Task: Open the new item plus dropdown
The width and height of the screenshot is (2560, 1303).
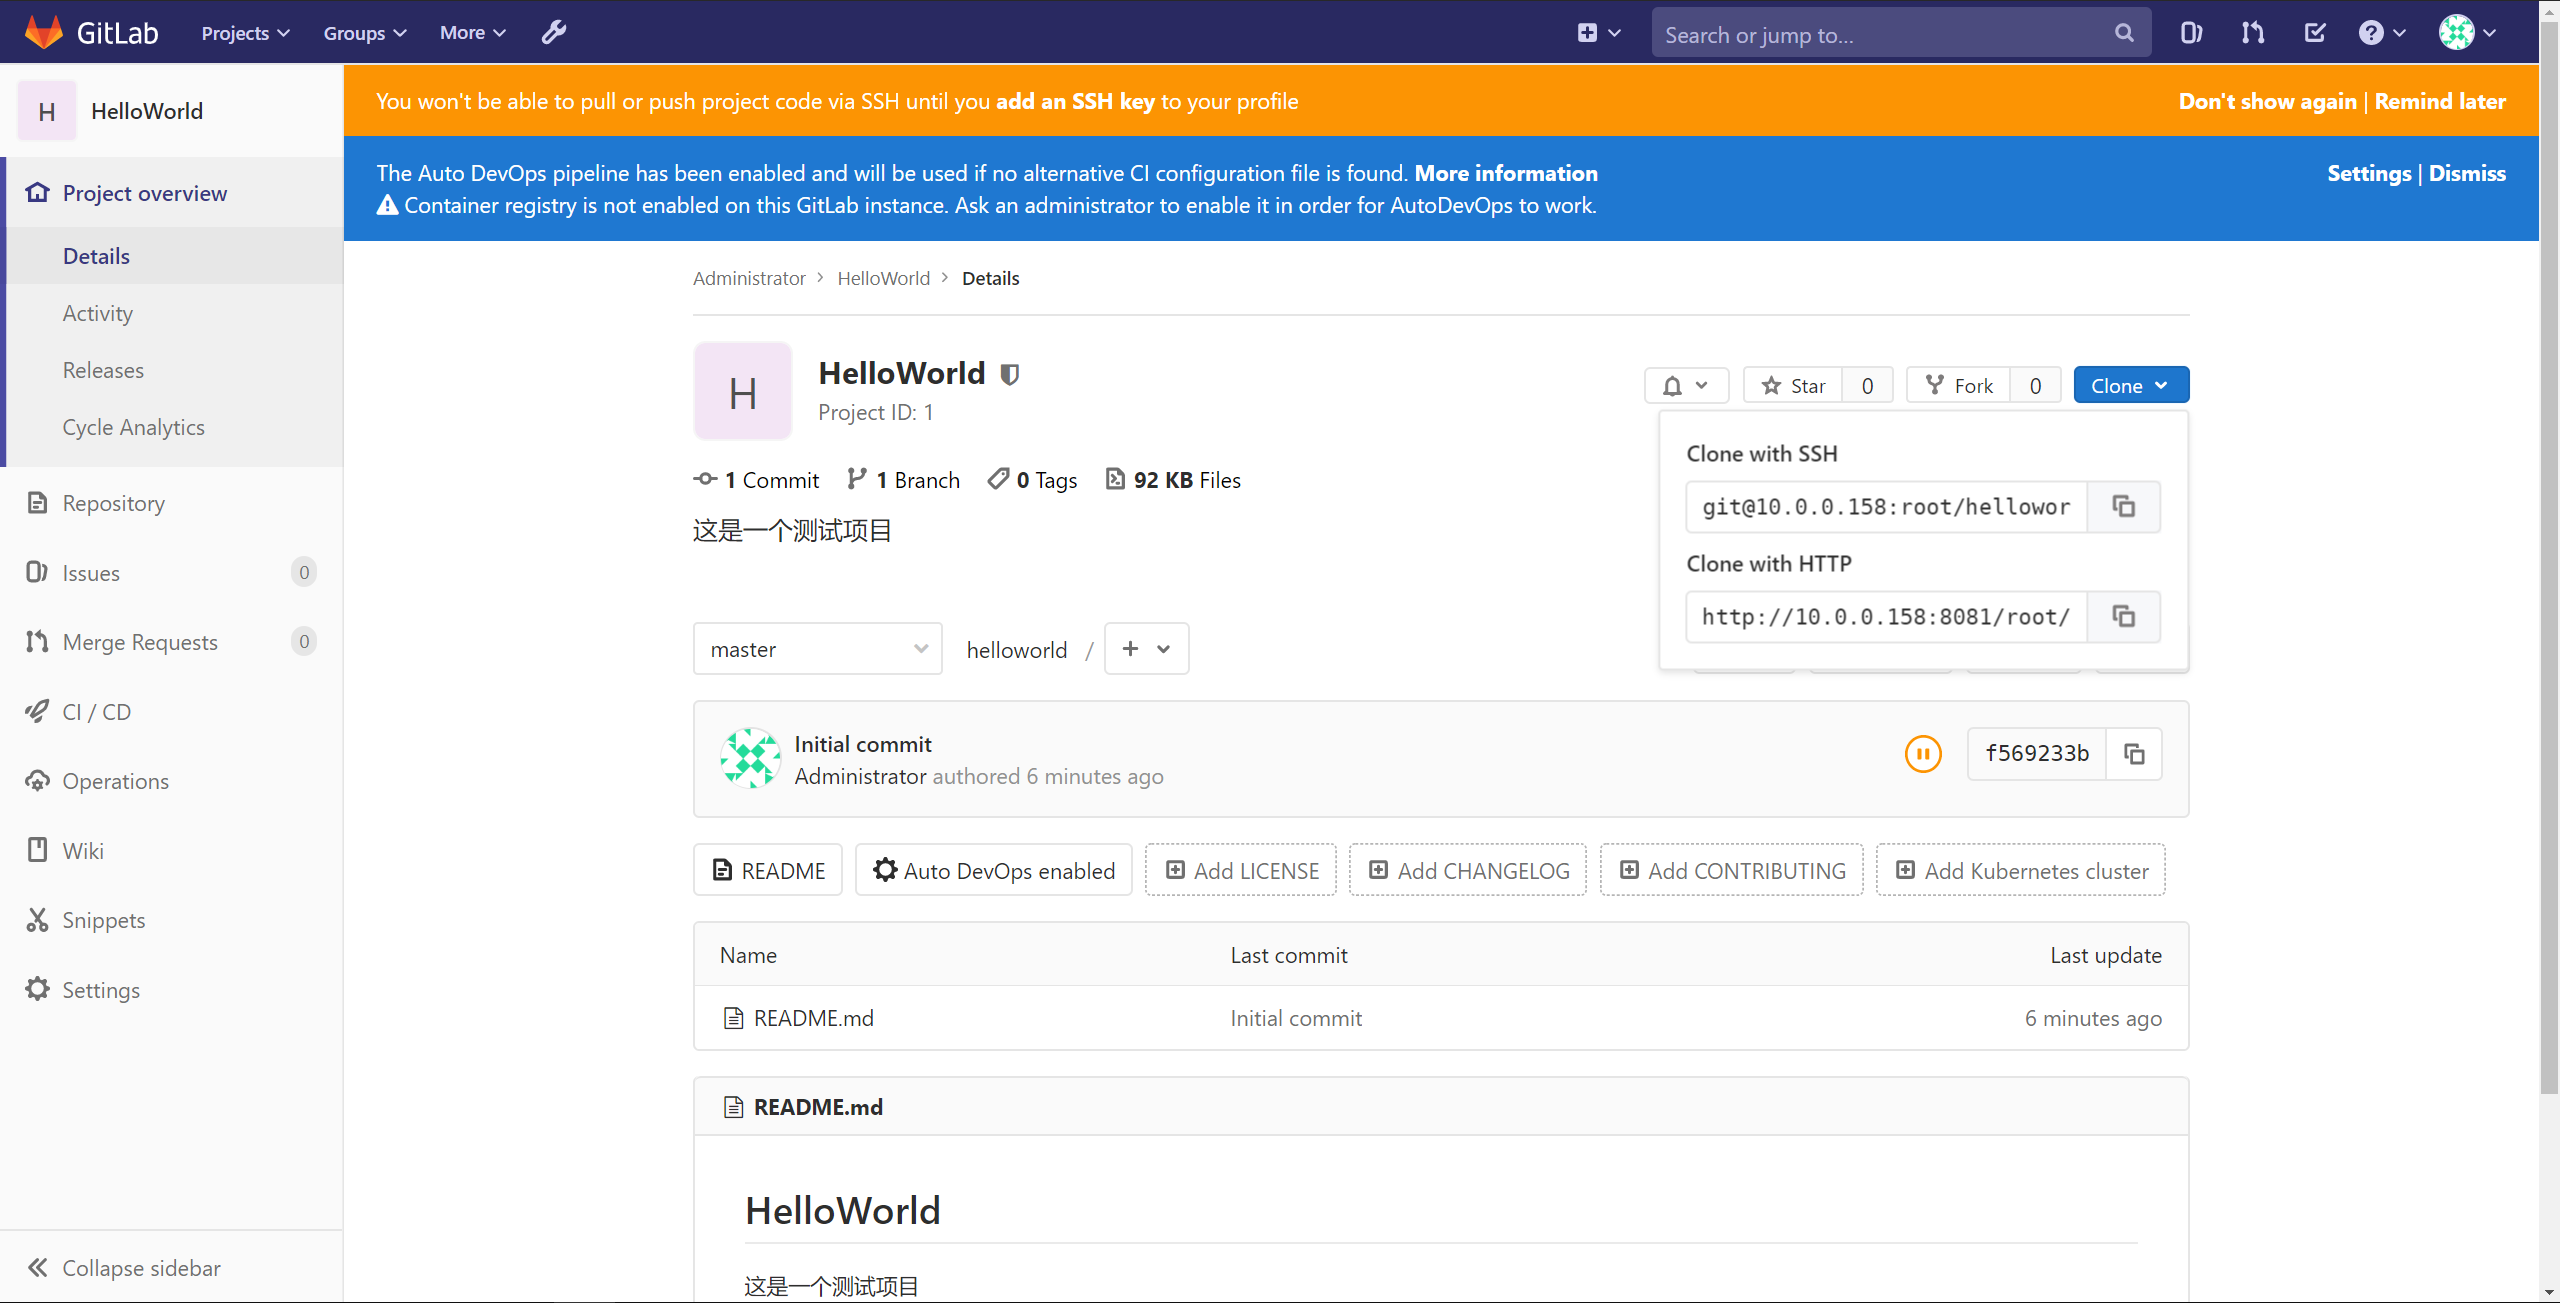Action: point(1598,33)
